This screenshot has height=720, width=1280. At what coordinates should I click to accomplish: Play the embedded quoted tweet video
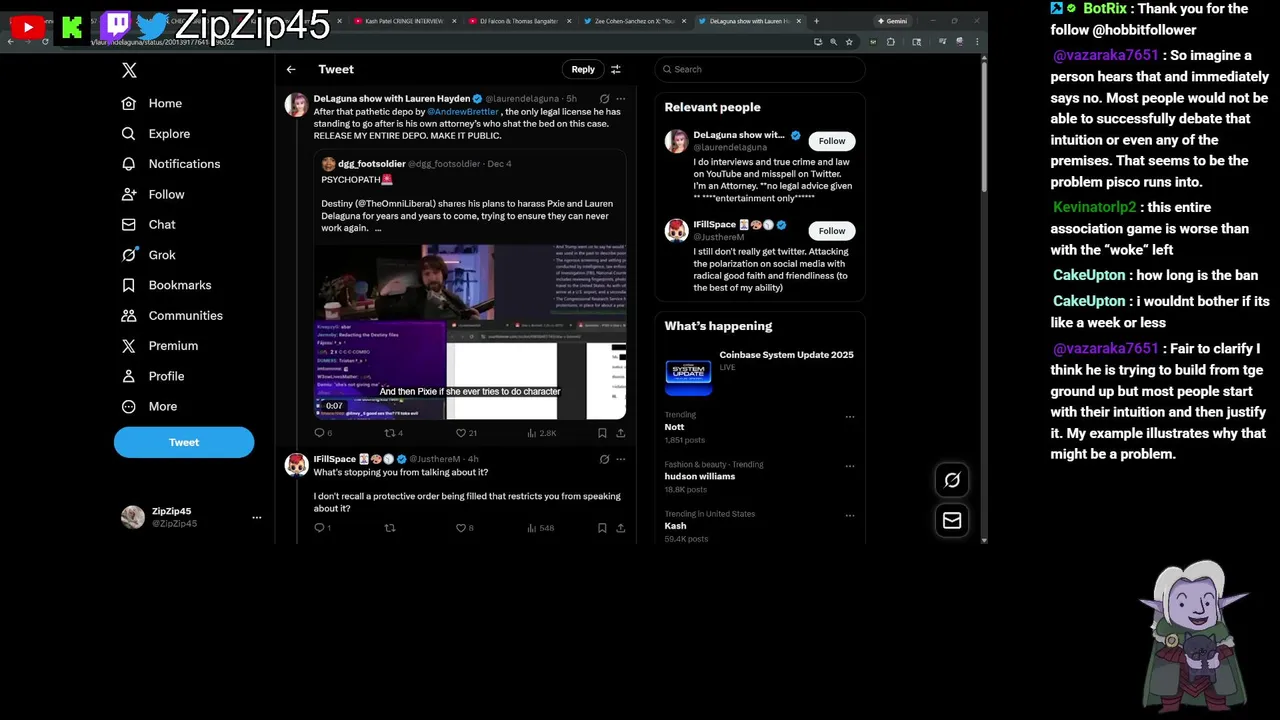coord(470,332)
